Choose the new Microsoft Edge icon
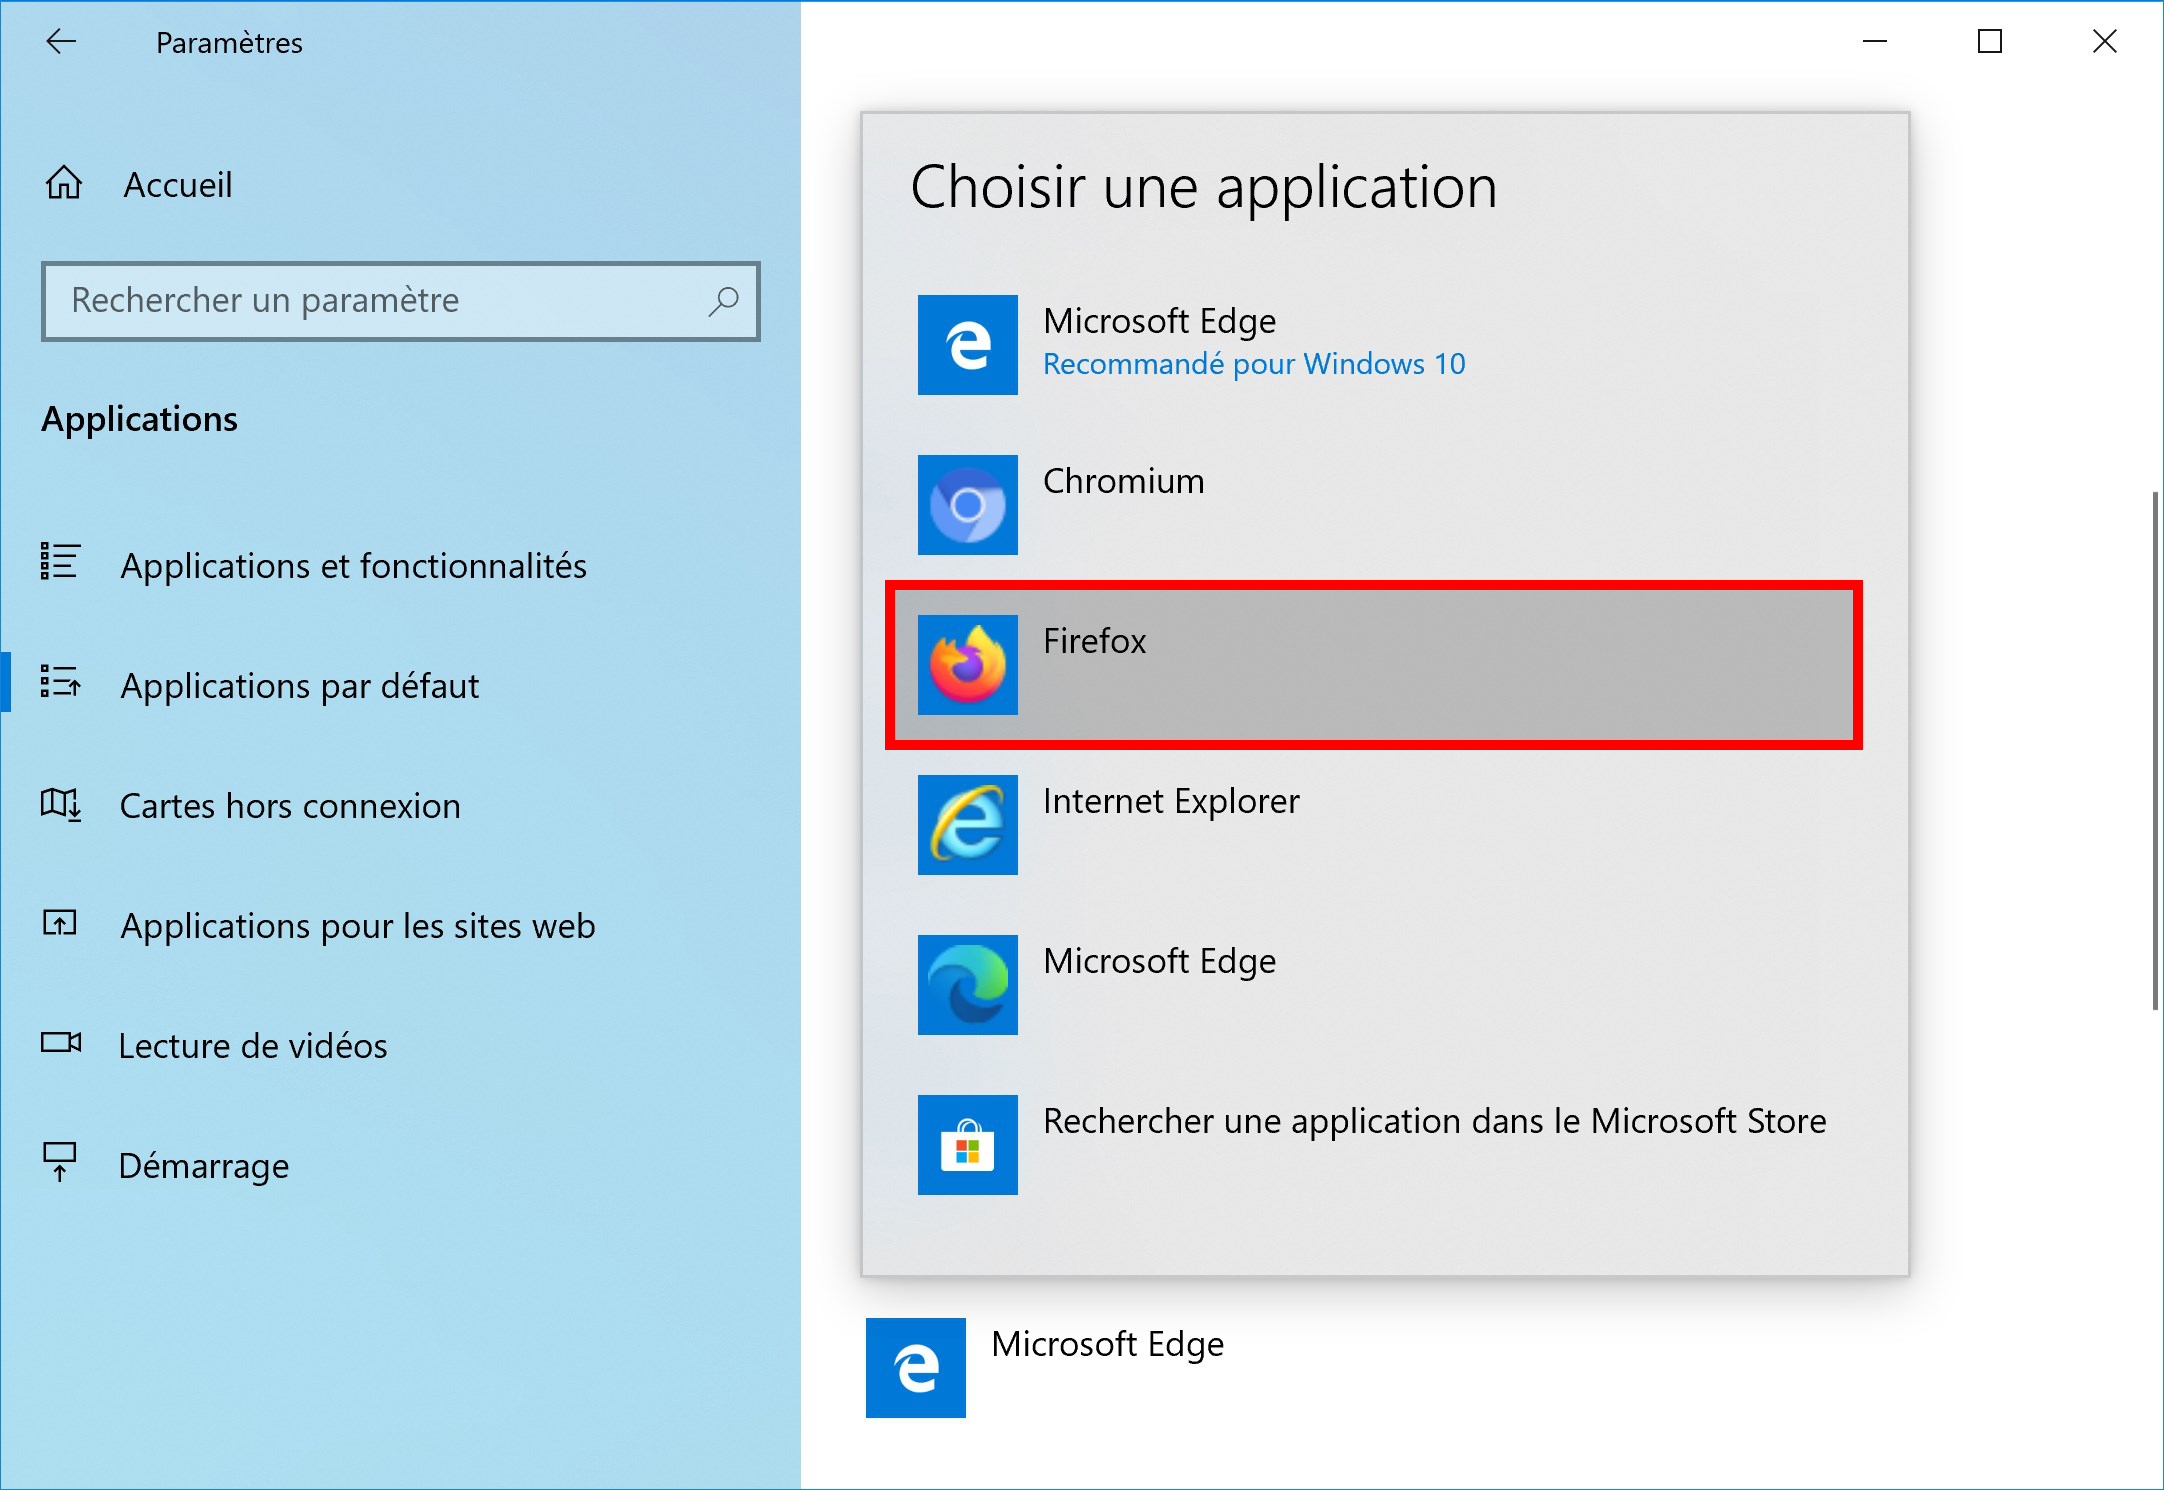Viewport: 2164px width, 1490px height. pyautogui.click(x=968, y=985)
